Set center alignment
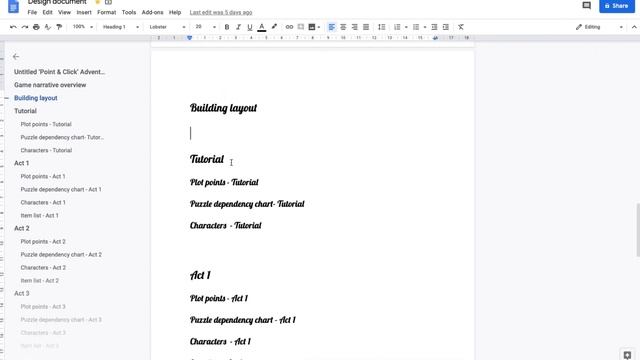 (x=343, y=27)
